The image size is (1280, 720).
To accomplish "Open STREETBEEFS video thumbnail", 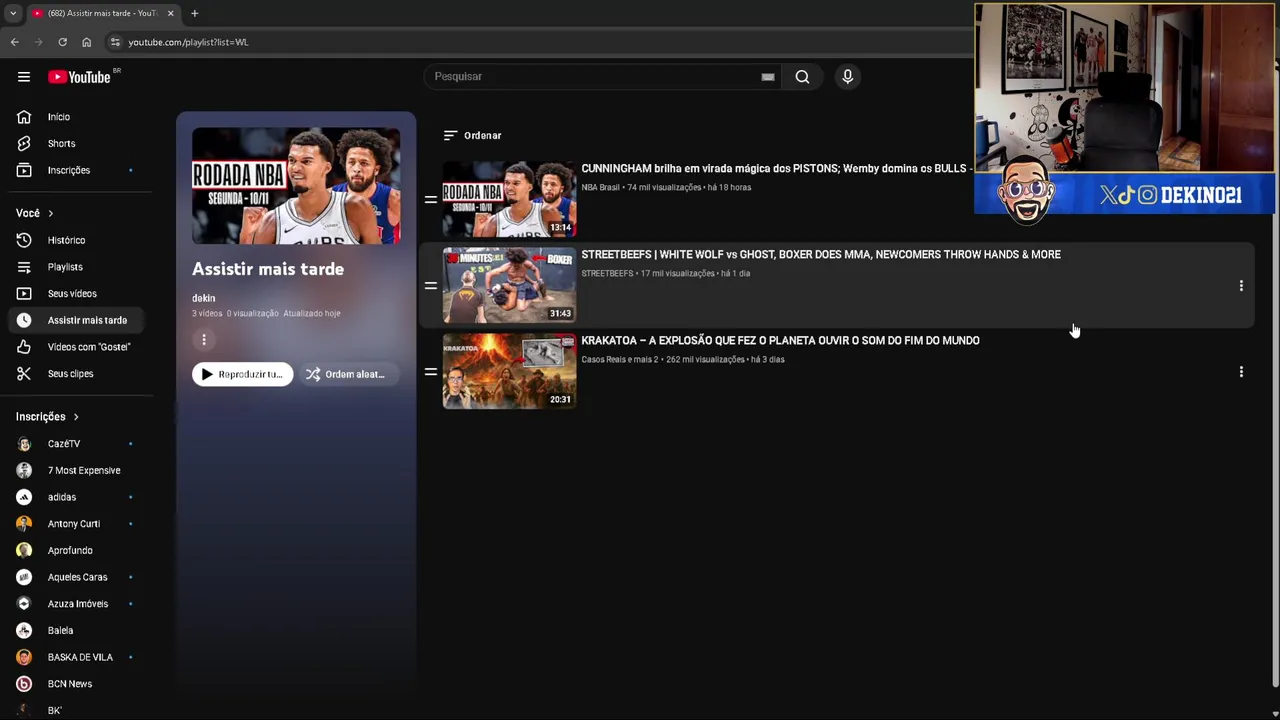I will click(x=509, y=285).
